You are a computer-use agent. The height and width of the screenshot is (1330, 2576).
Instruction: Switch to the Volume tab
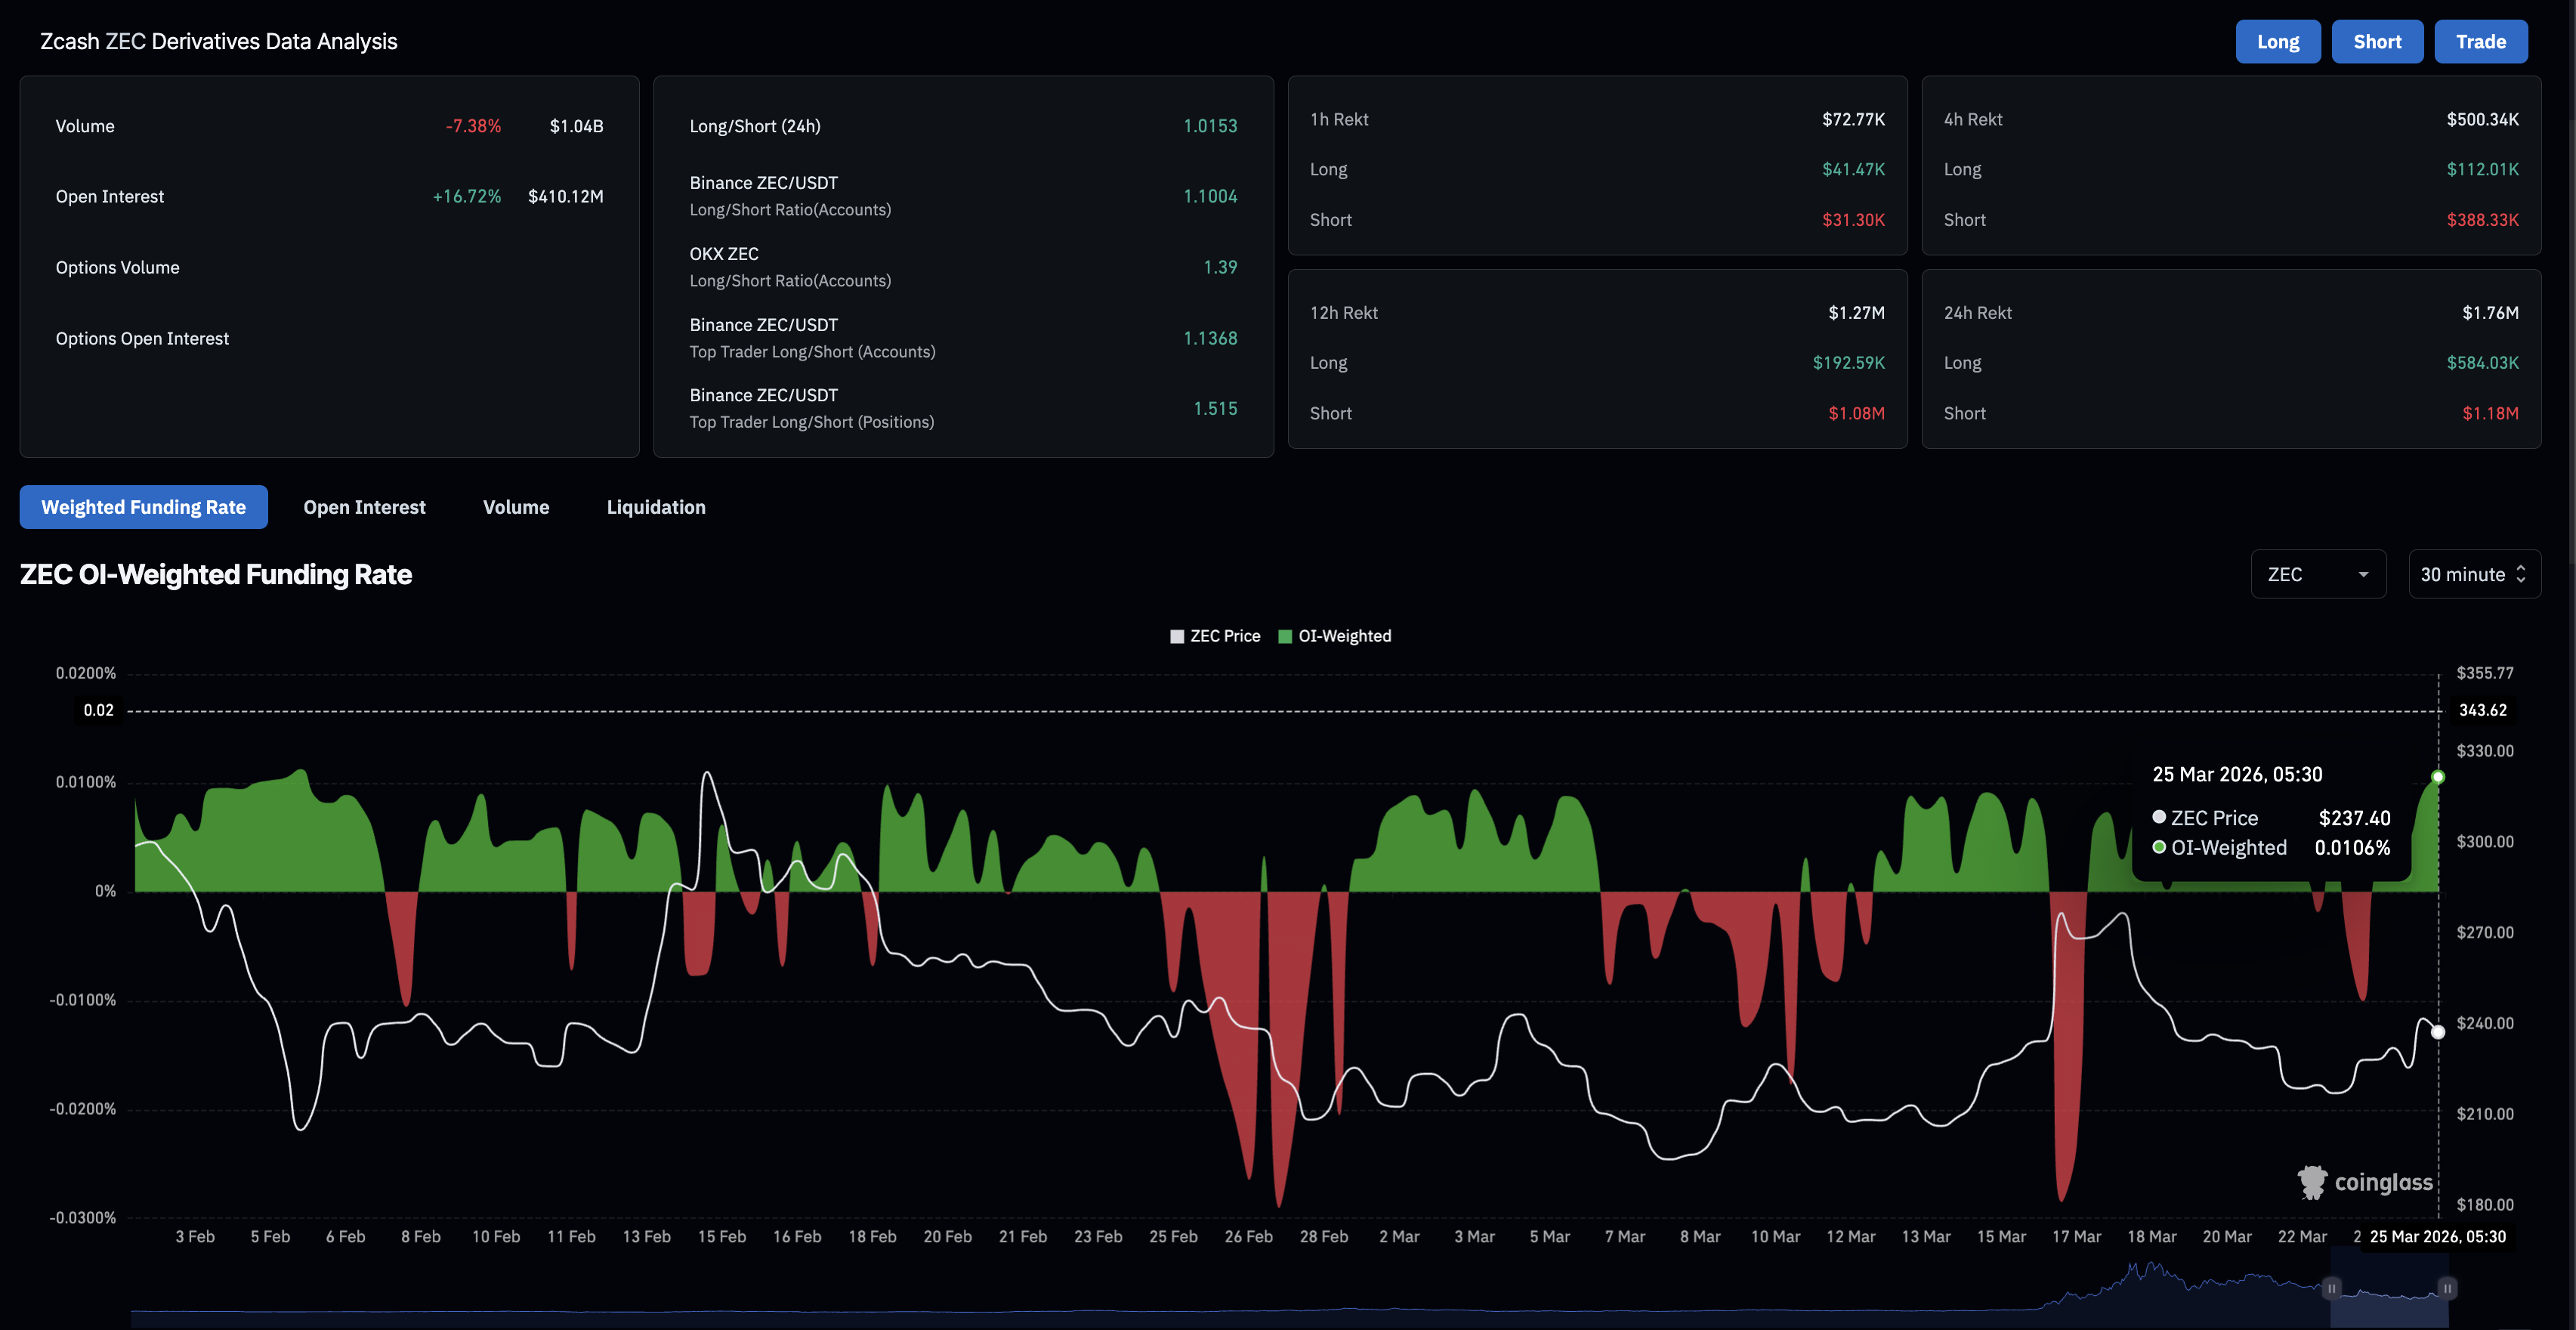[516, 507]
